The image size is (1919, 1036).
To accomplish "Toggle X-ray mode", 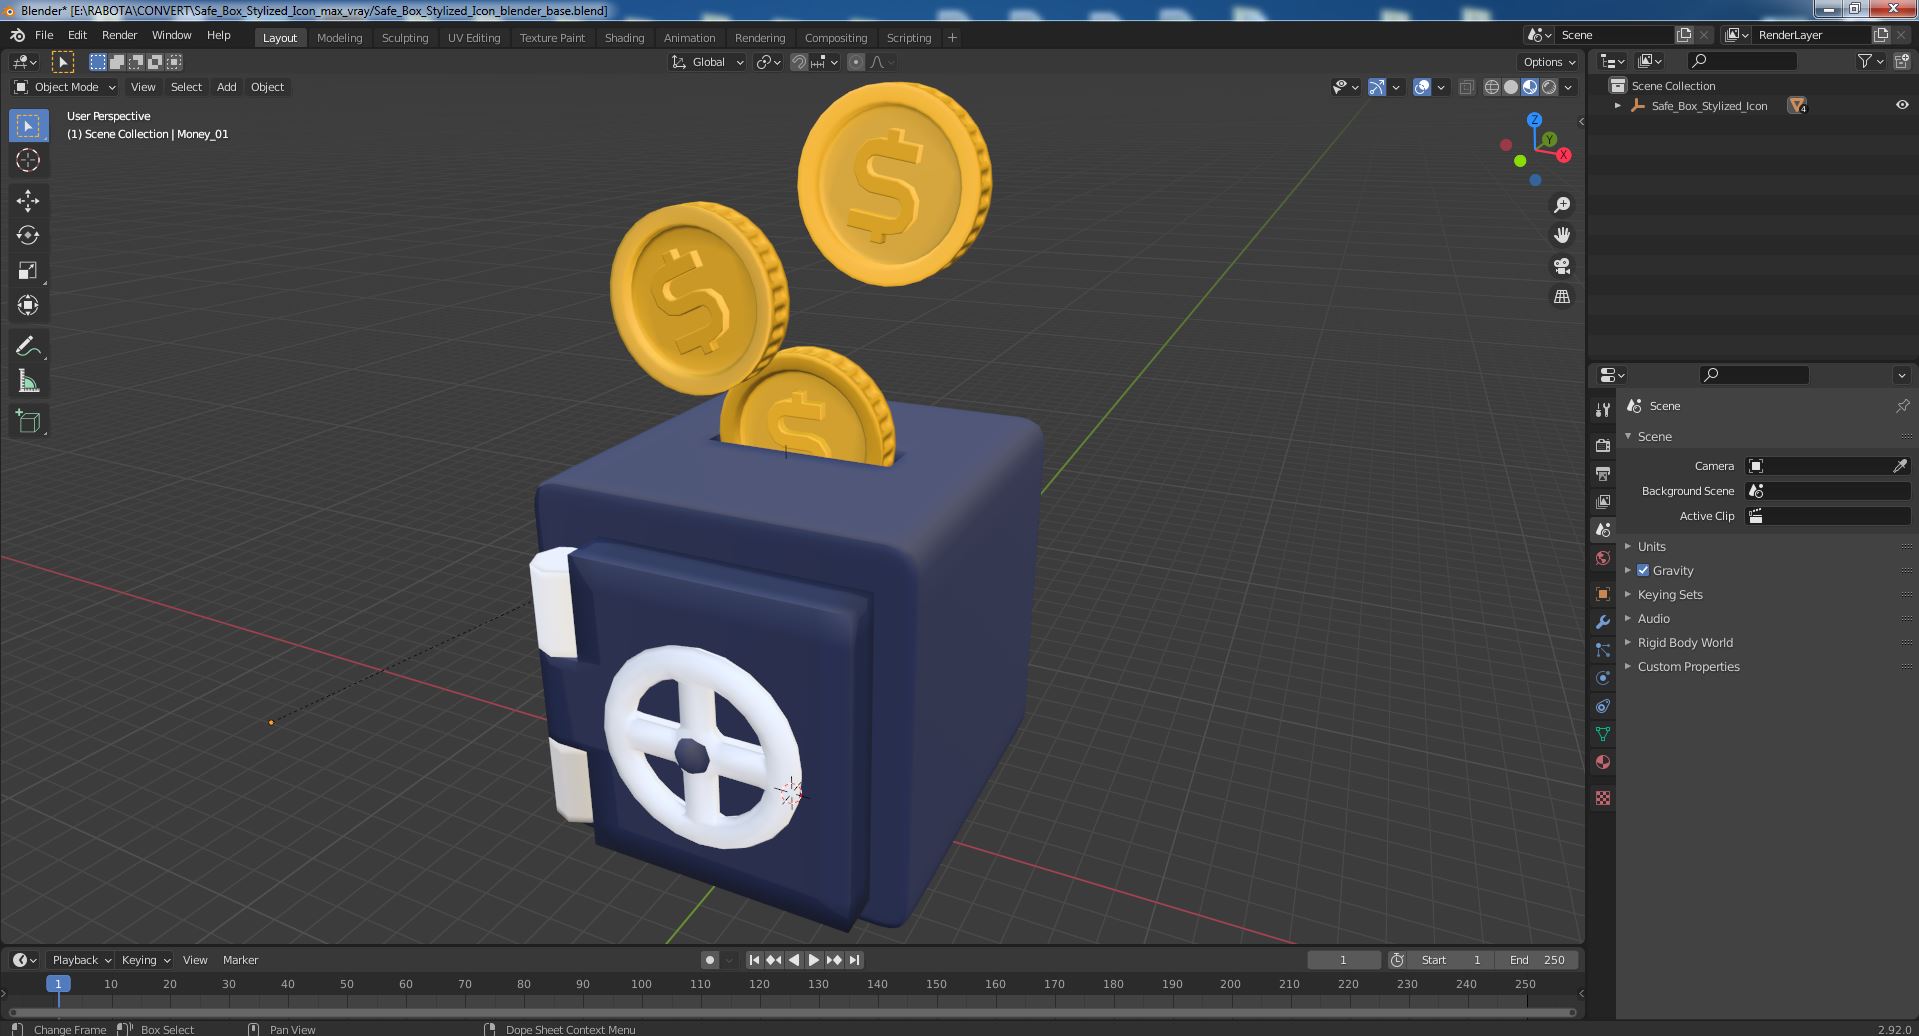I will [x=1466, y=87].
